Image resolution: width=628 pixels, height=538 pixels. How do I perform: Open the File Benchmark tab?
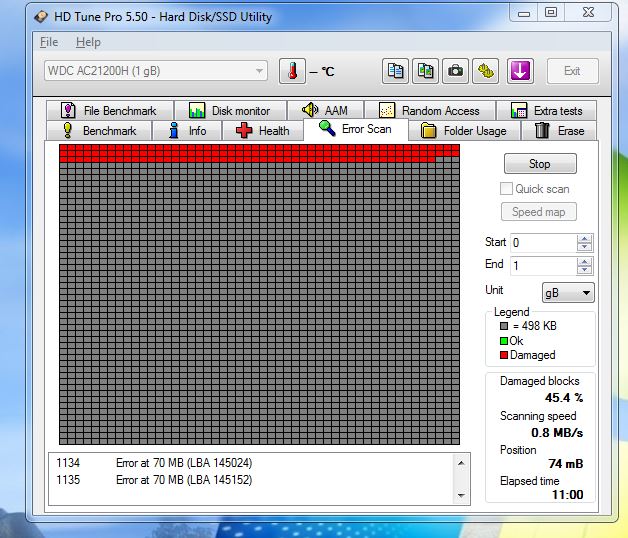pos(110,111)
